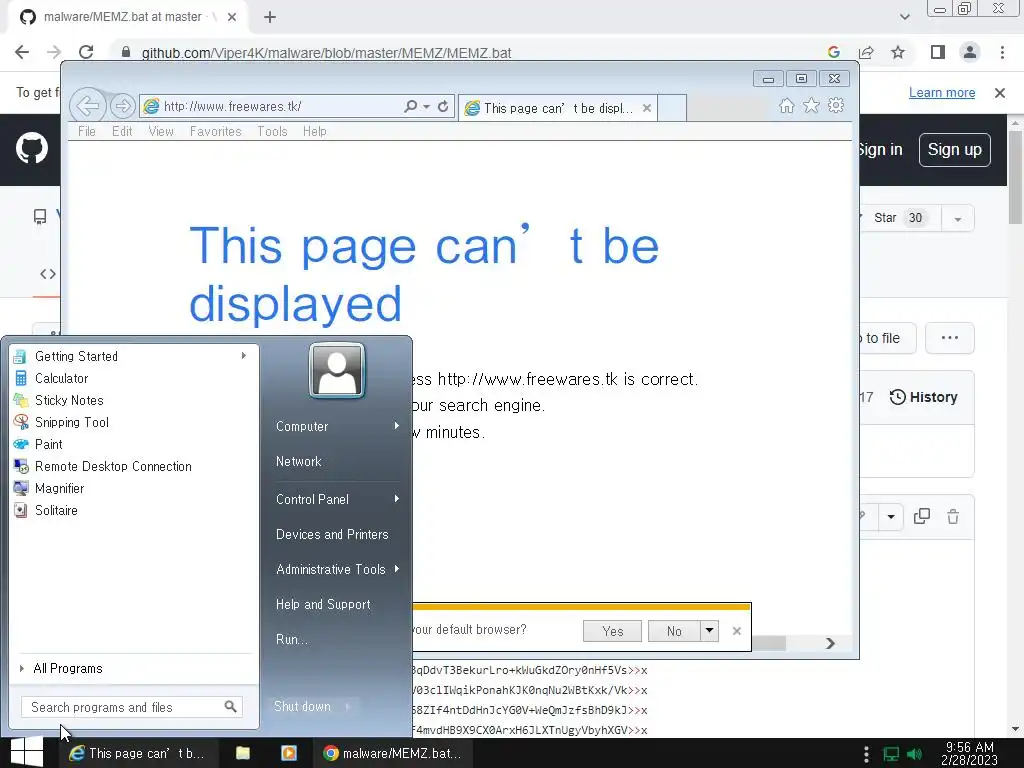Image resolution: width=1024 pixels, height=768 pixels.
Task: Click the network tray icon
Action: (x=891, y=754)
